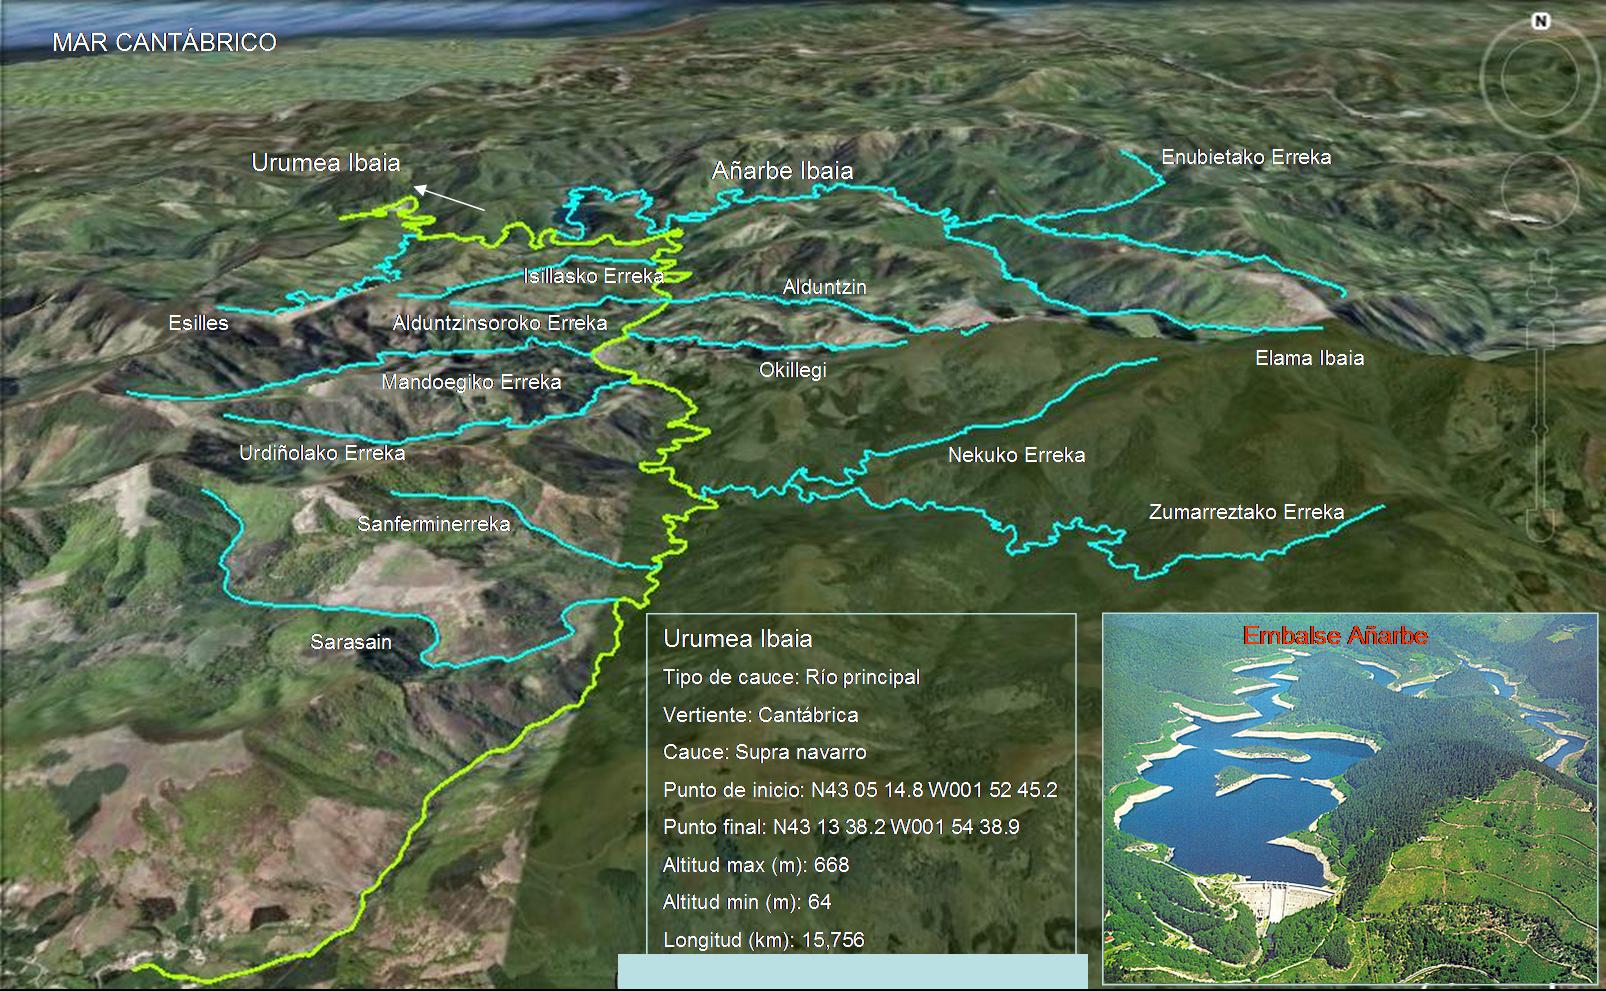Click the light blue bar below info panel
1606x991 pixels.
[852, 971]
